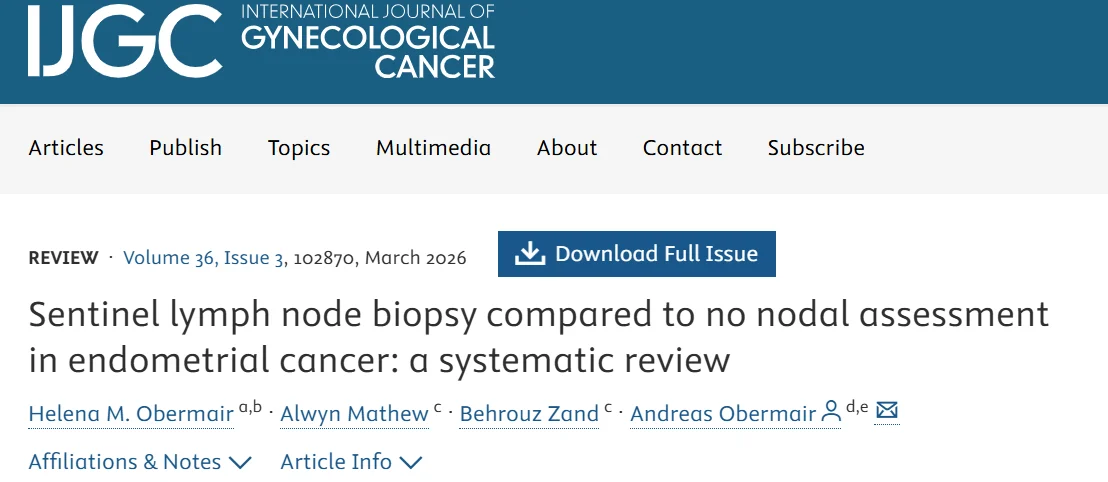The height and width of the screenshot is (482, 1108).
Task: Open the About menu
Action: 567,148
